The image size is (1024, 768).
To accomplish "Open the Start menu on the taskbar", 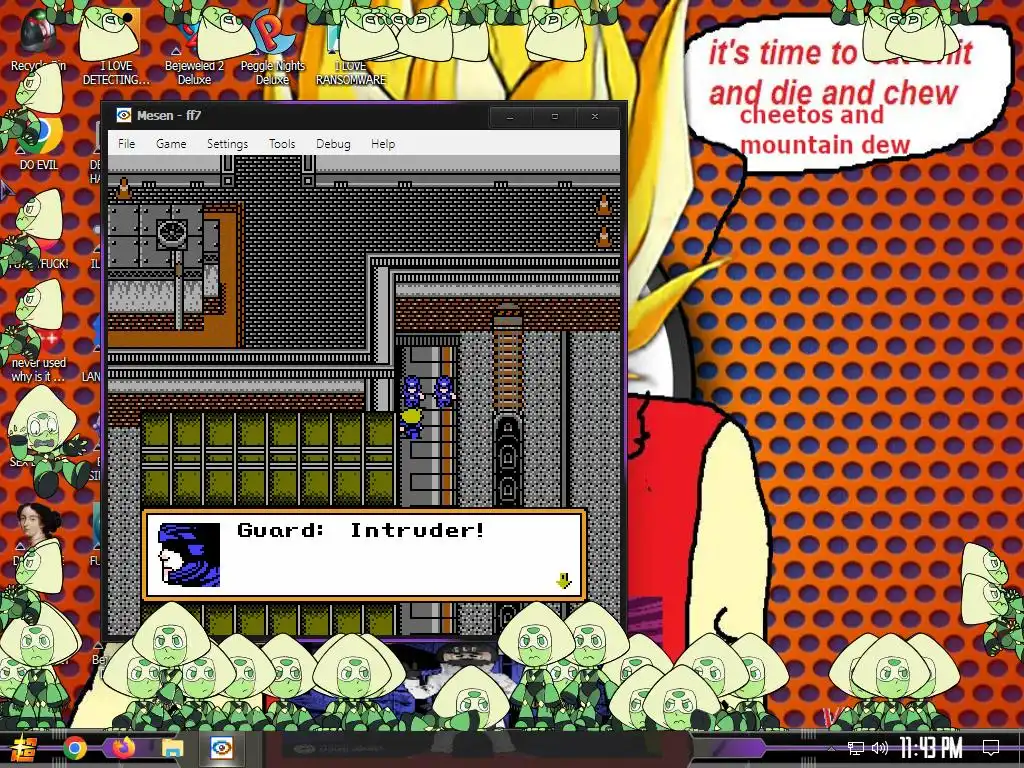I will pyautogui.click(x=24, y=748).
